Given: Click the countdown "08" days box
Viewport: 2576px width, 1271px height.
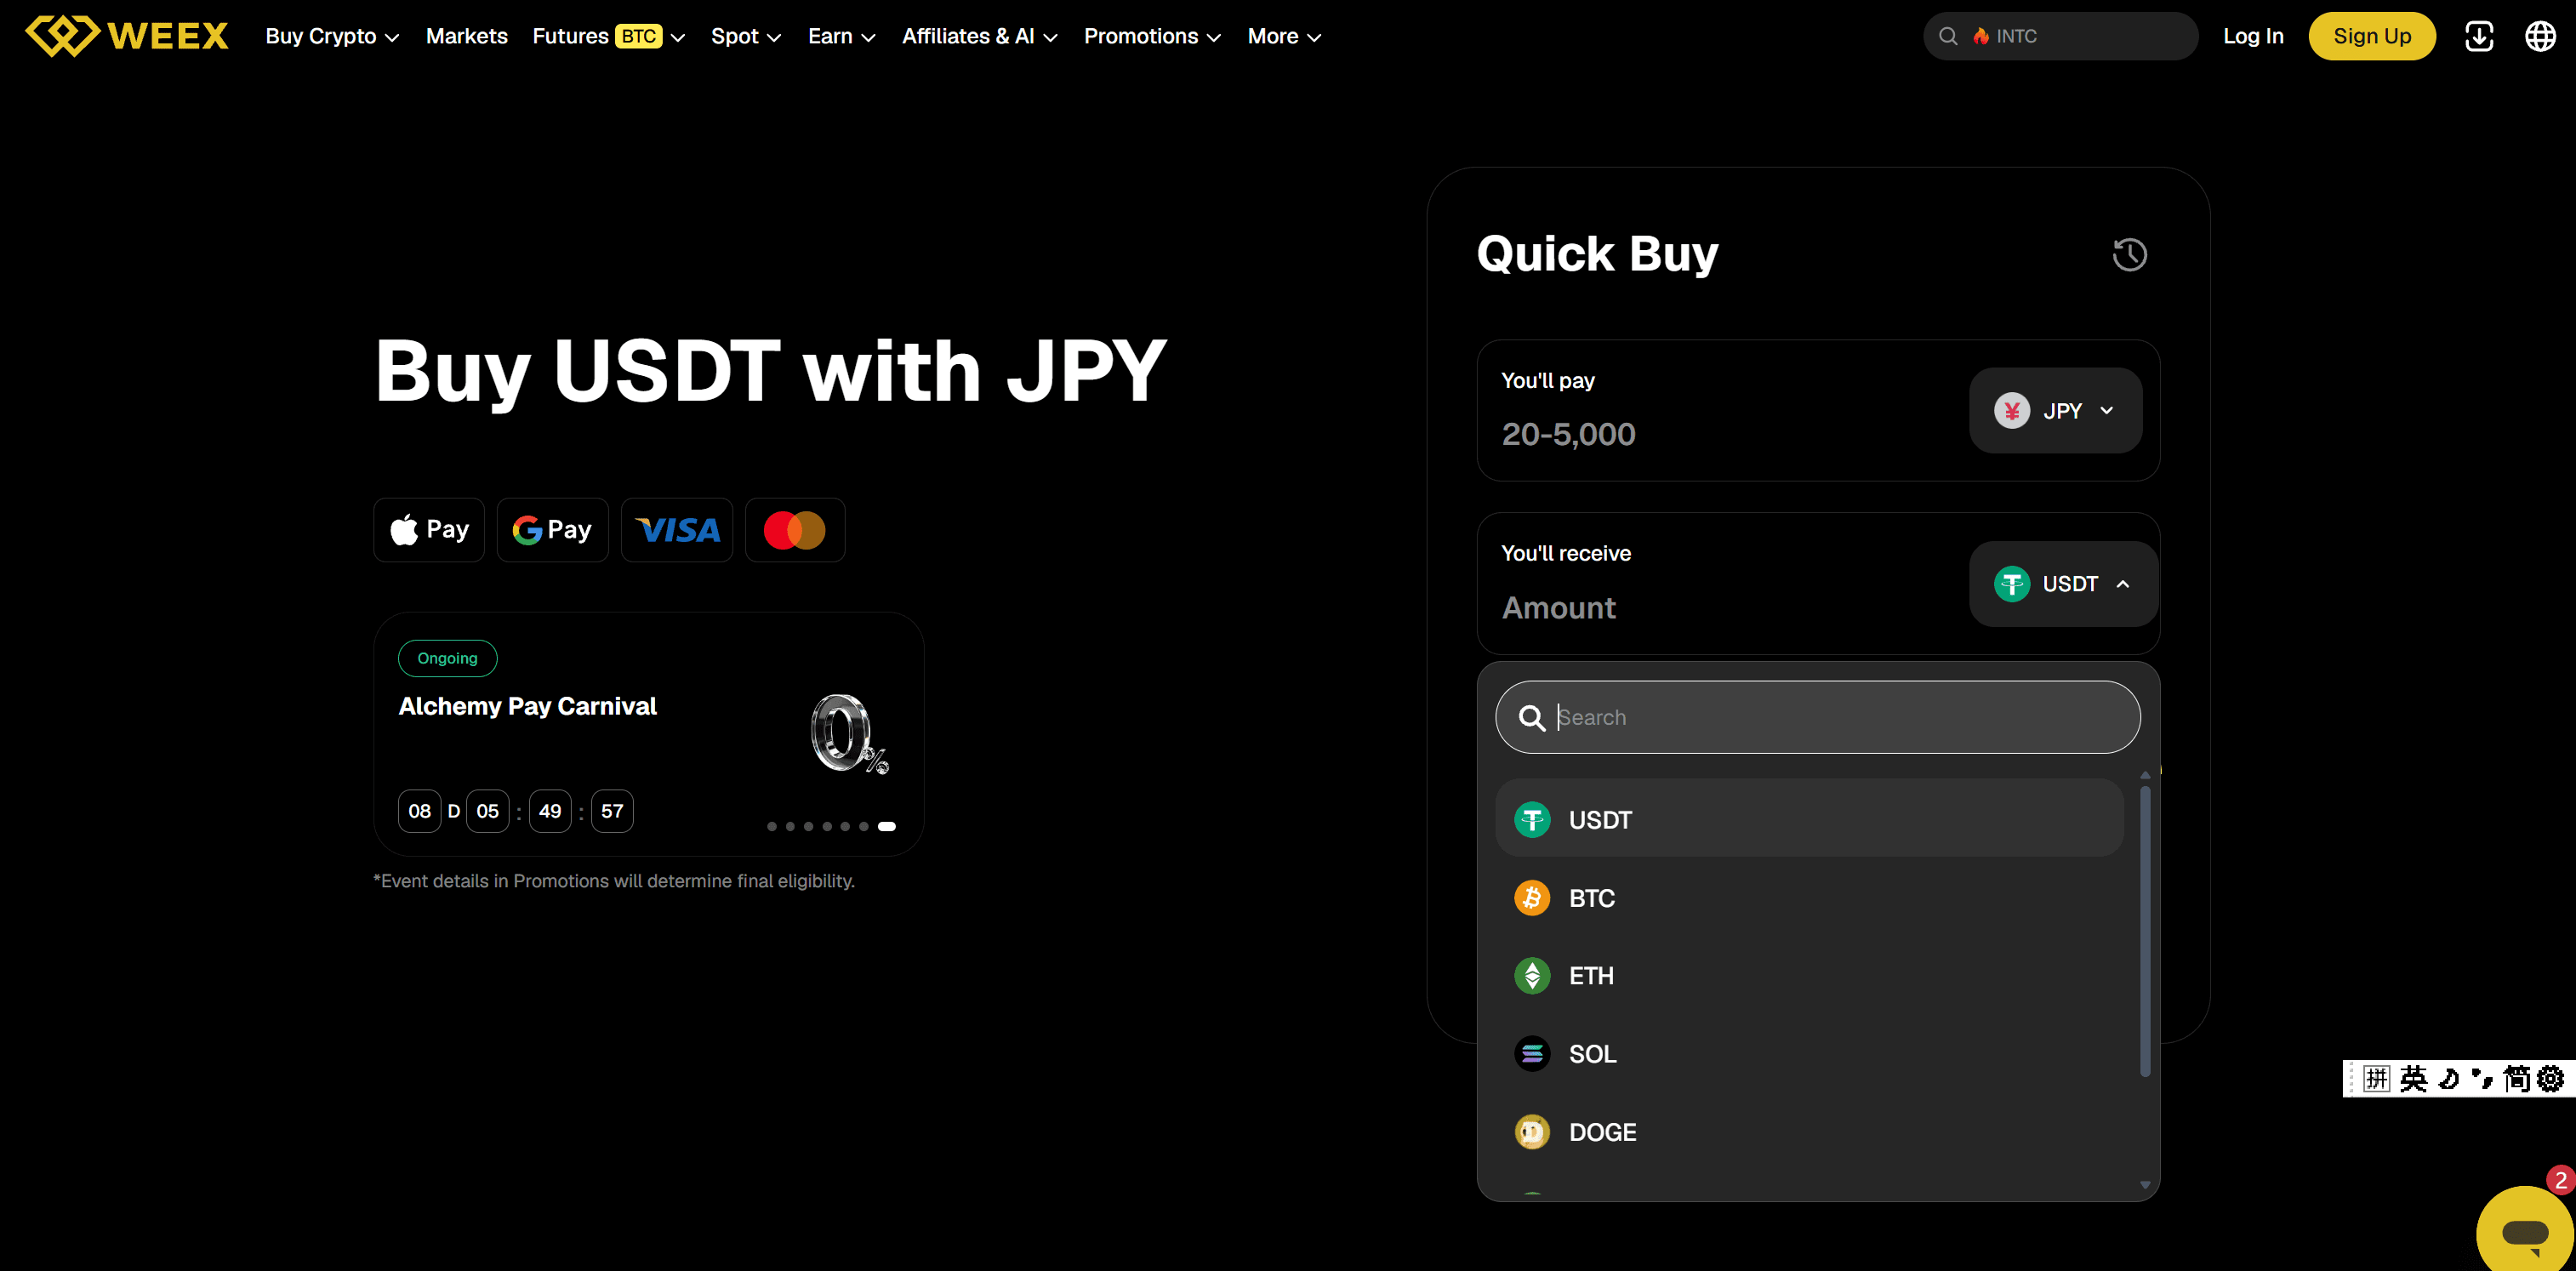Looking at the screenshot, I should (x=419, y=812).
